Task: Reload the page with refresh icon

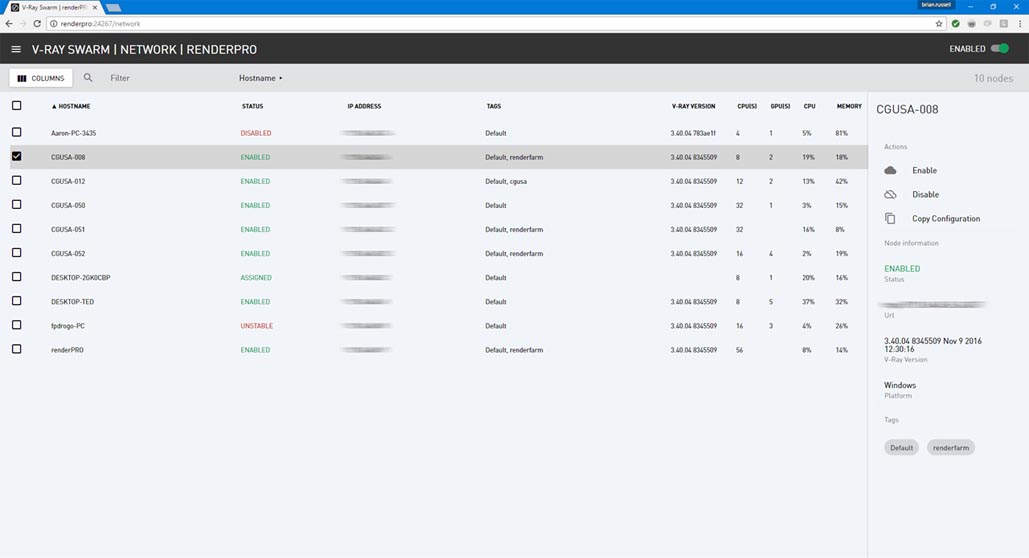Action: [37, 24]
